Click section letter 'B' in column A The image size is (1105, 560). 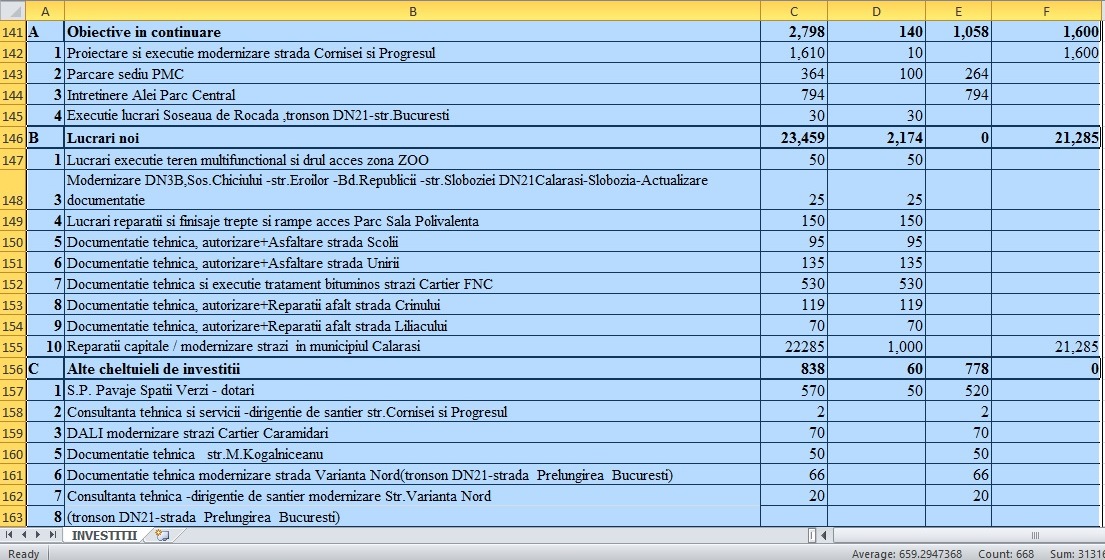(45, 138)
